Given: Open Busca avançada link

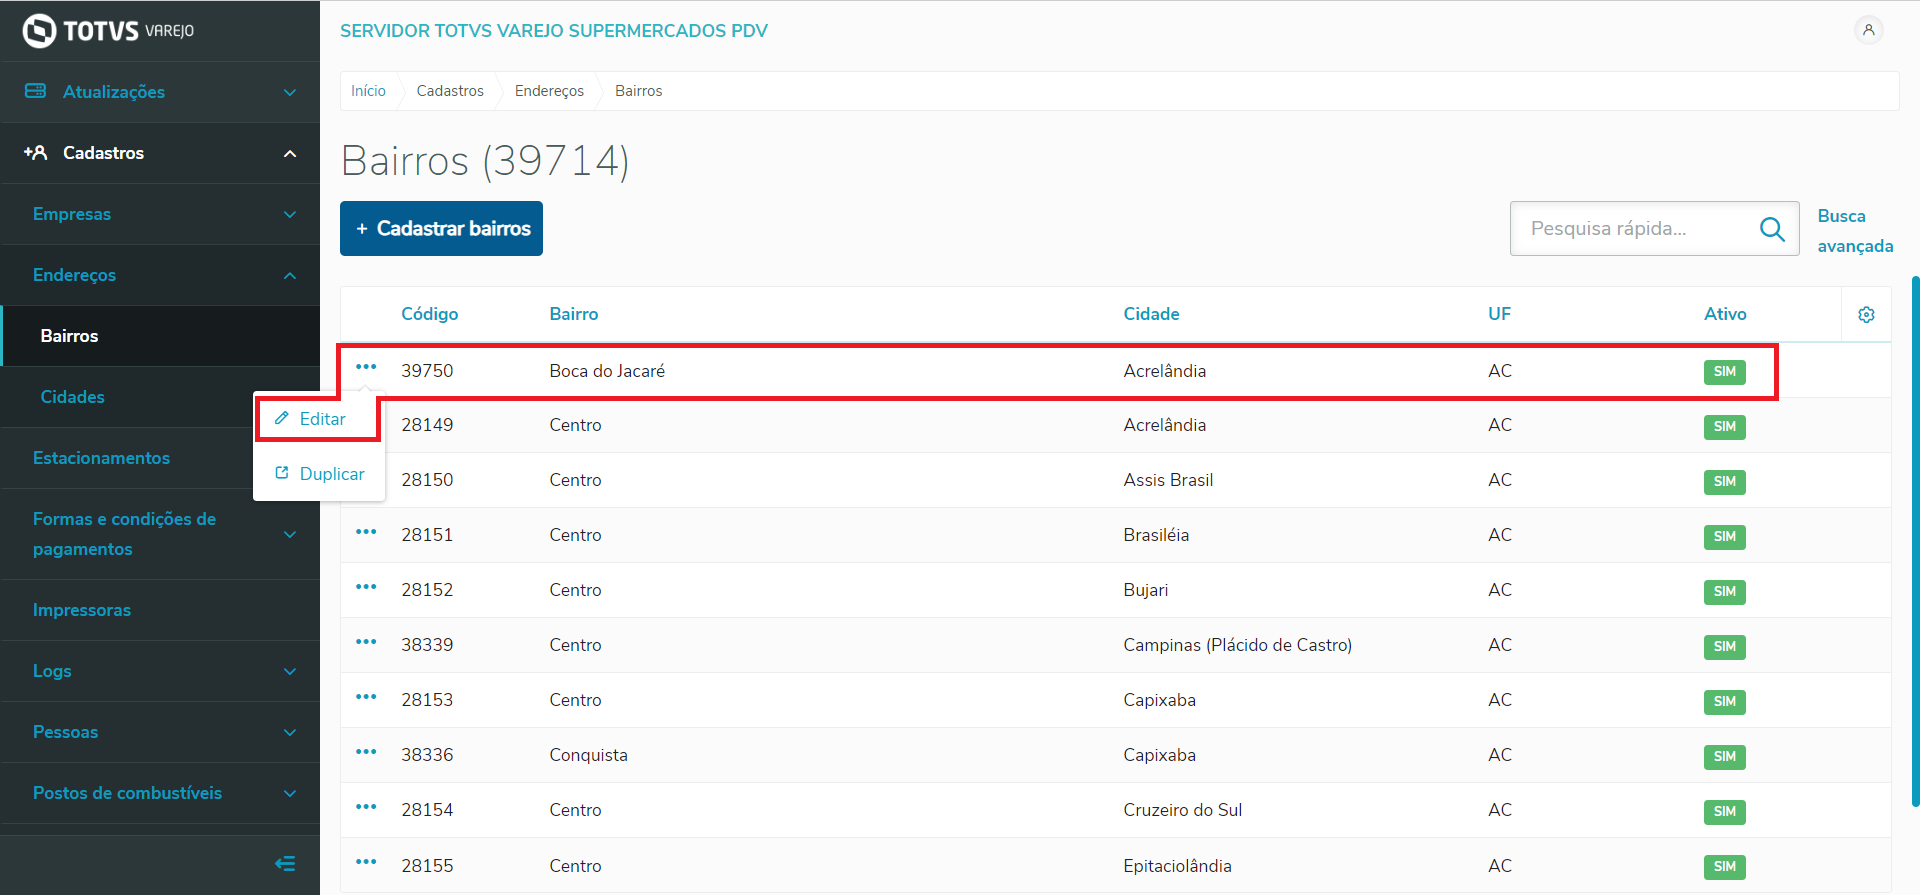Looking at the screenshot, I should tap(1854, 231).
